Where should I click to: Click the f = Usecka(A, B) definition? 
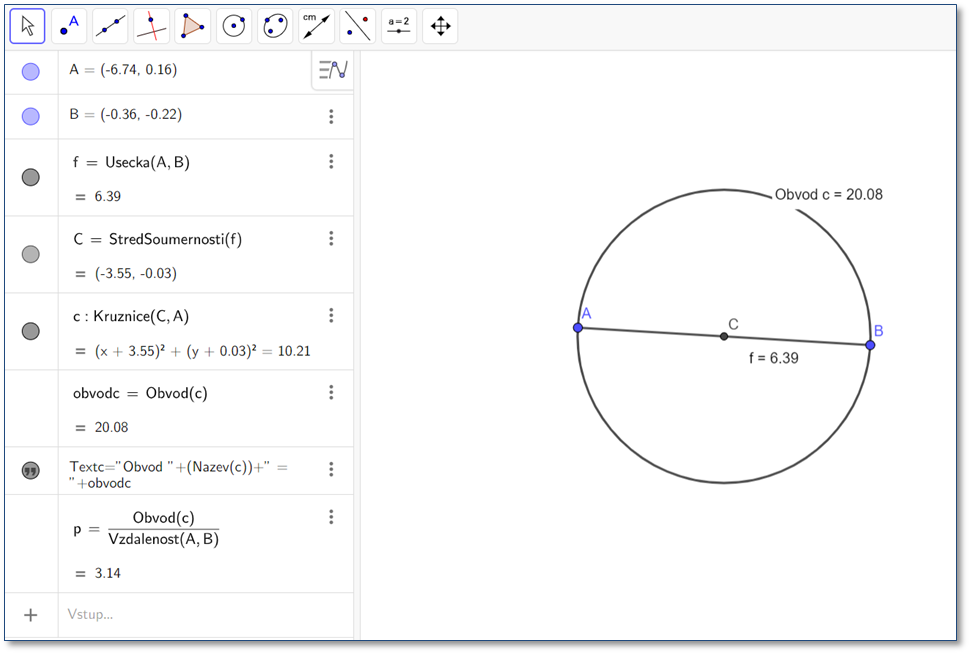tap(131, 162)
